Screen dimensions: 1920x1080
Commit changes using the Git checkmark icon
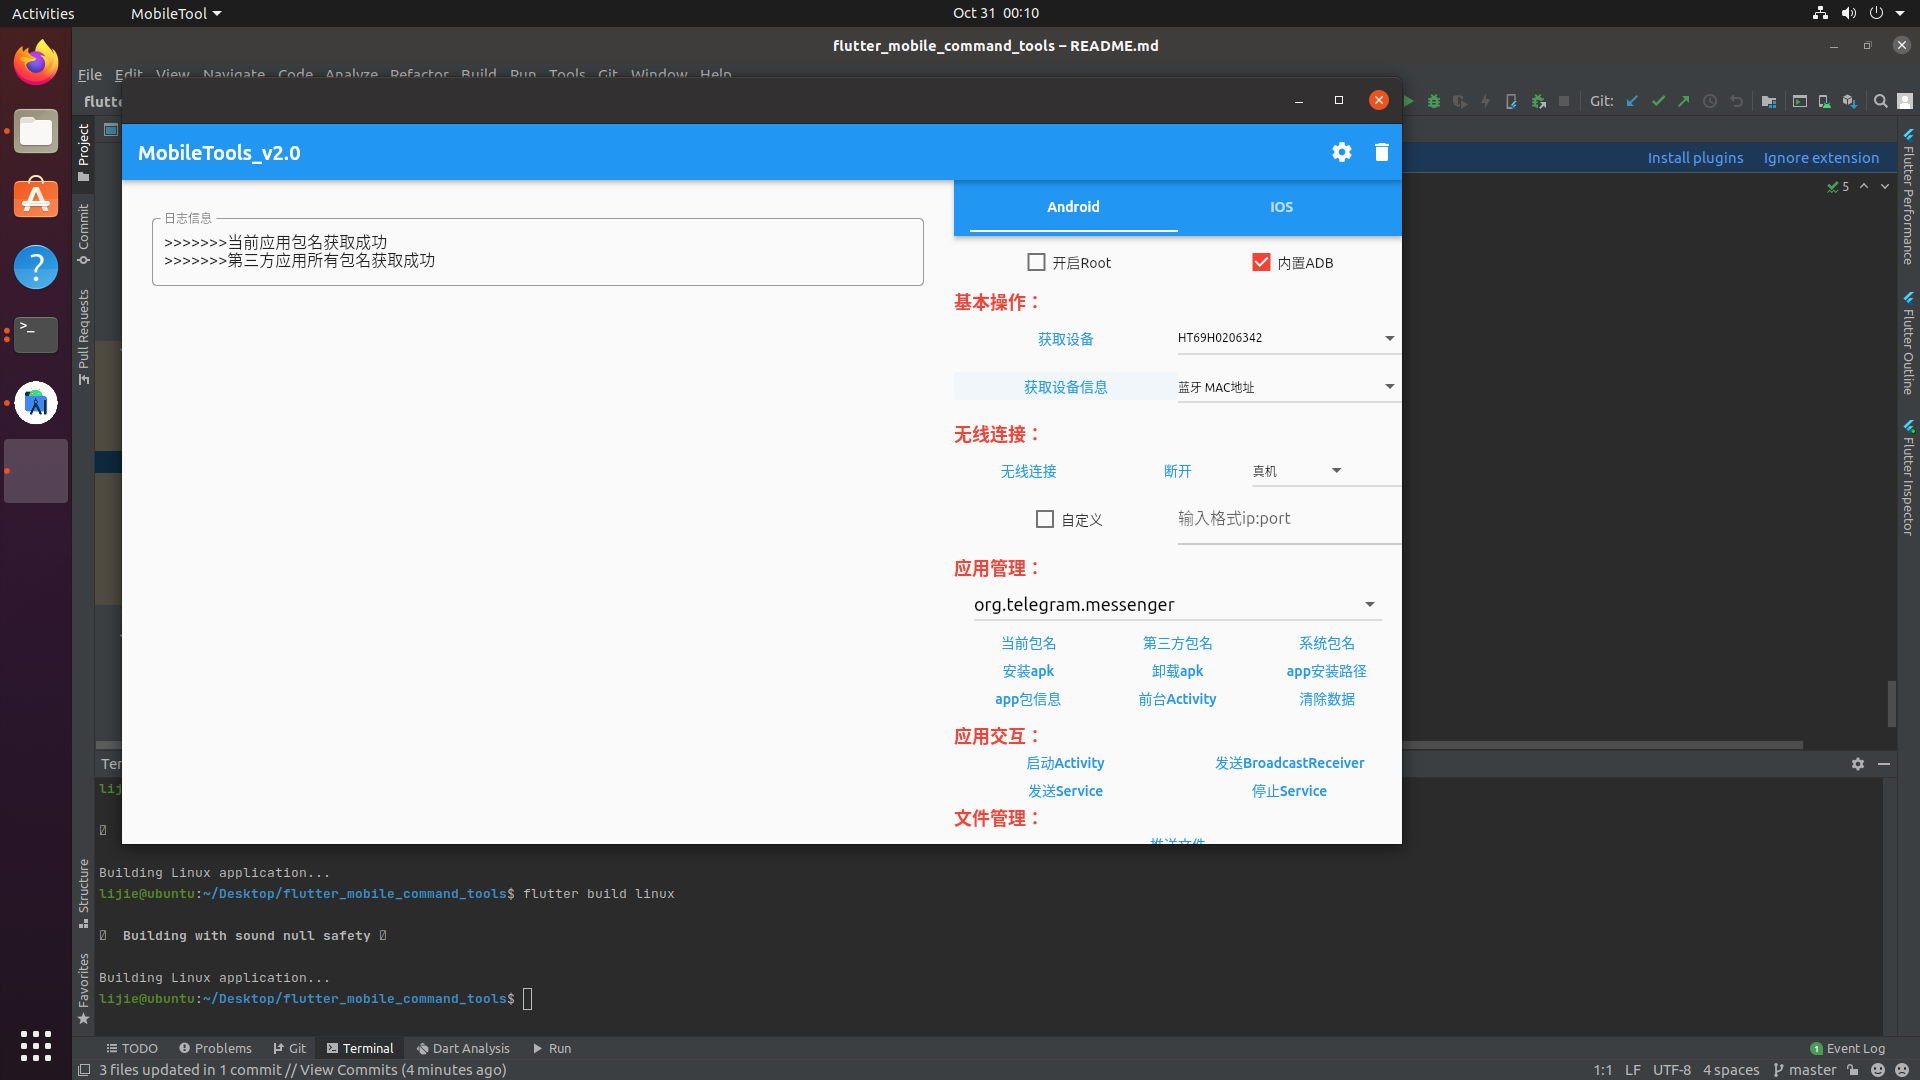1659,101
